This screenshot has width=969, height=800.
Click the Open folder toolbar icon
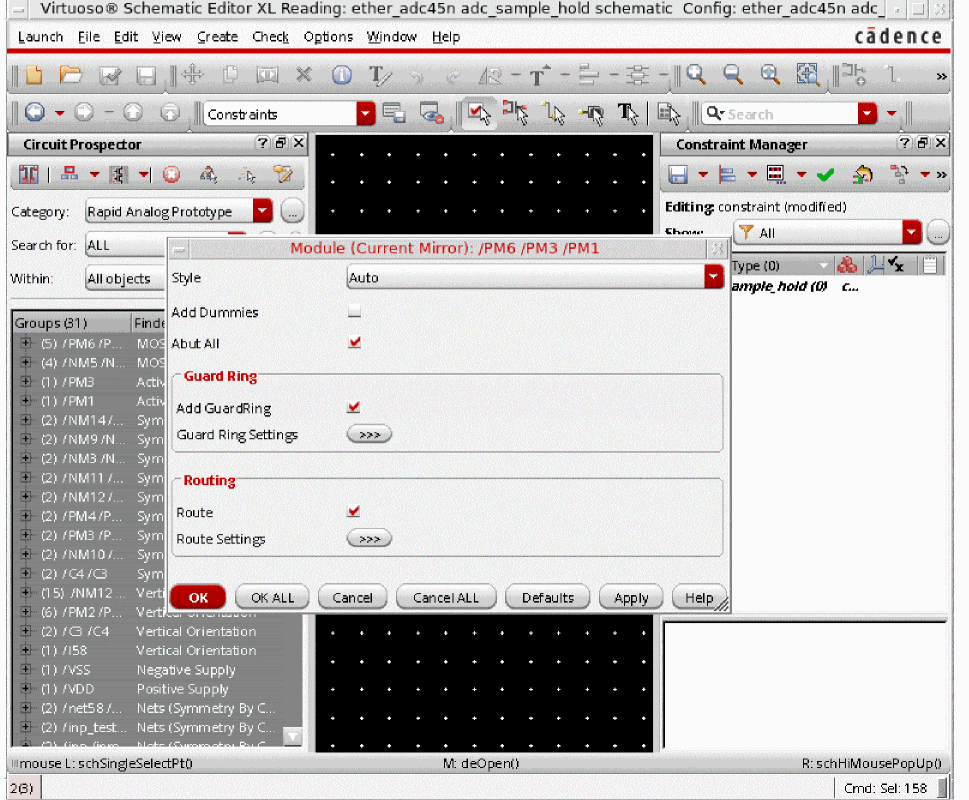[71, 75]
